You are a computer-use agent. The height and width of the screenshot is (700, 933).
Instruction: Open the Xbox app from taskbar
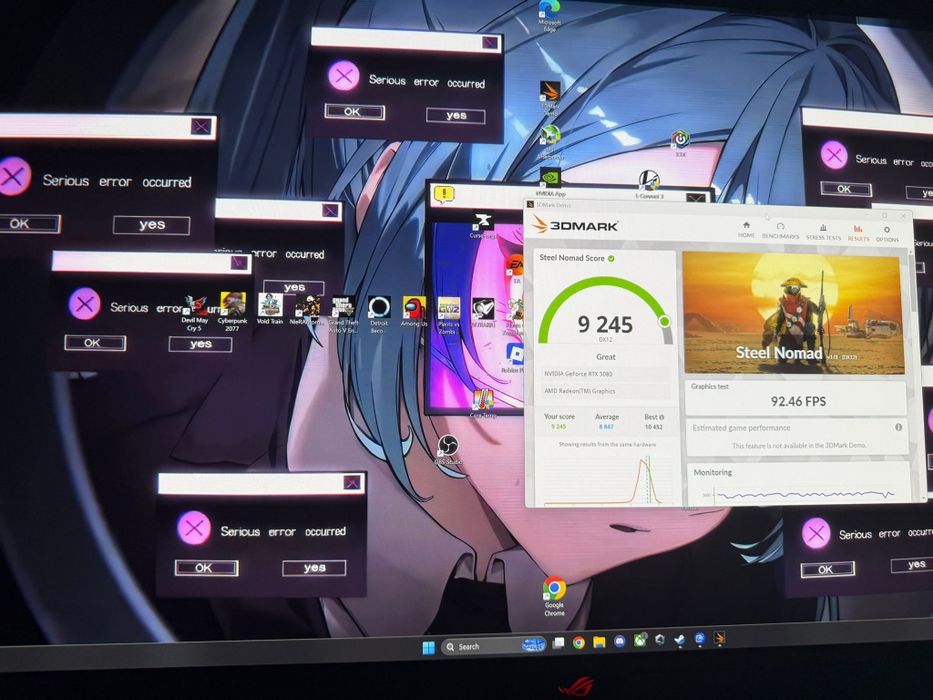click(x=640, y=640)
